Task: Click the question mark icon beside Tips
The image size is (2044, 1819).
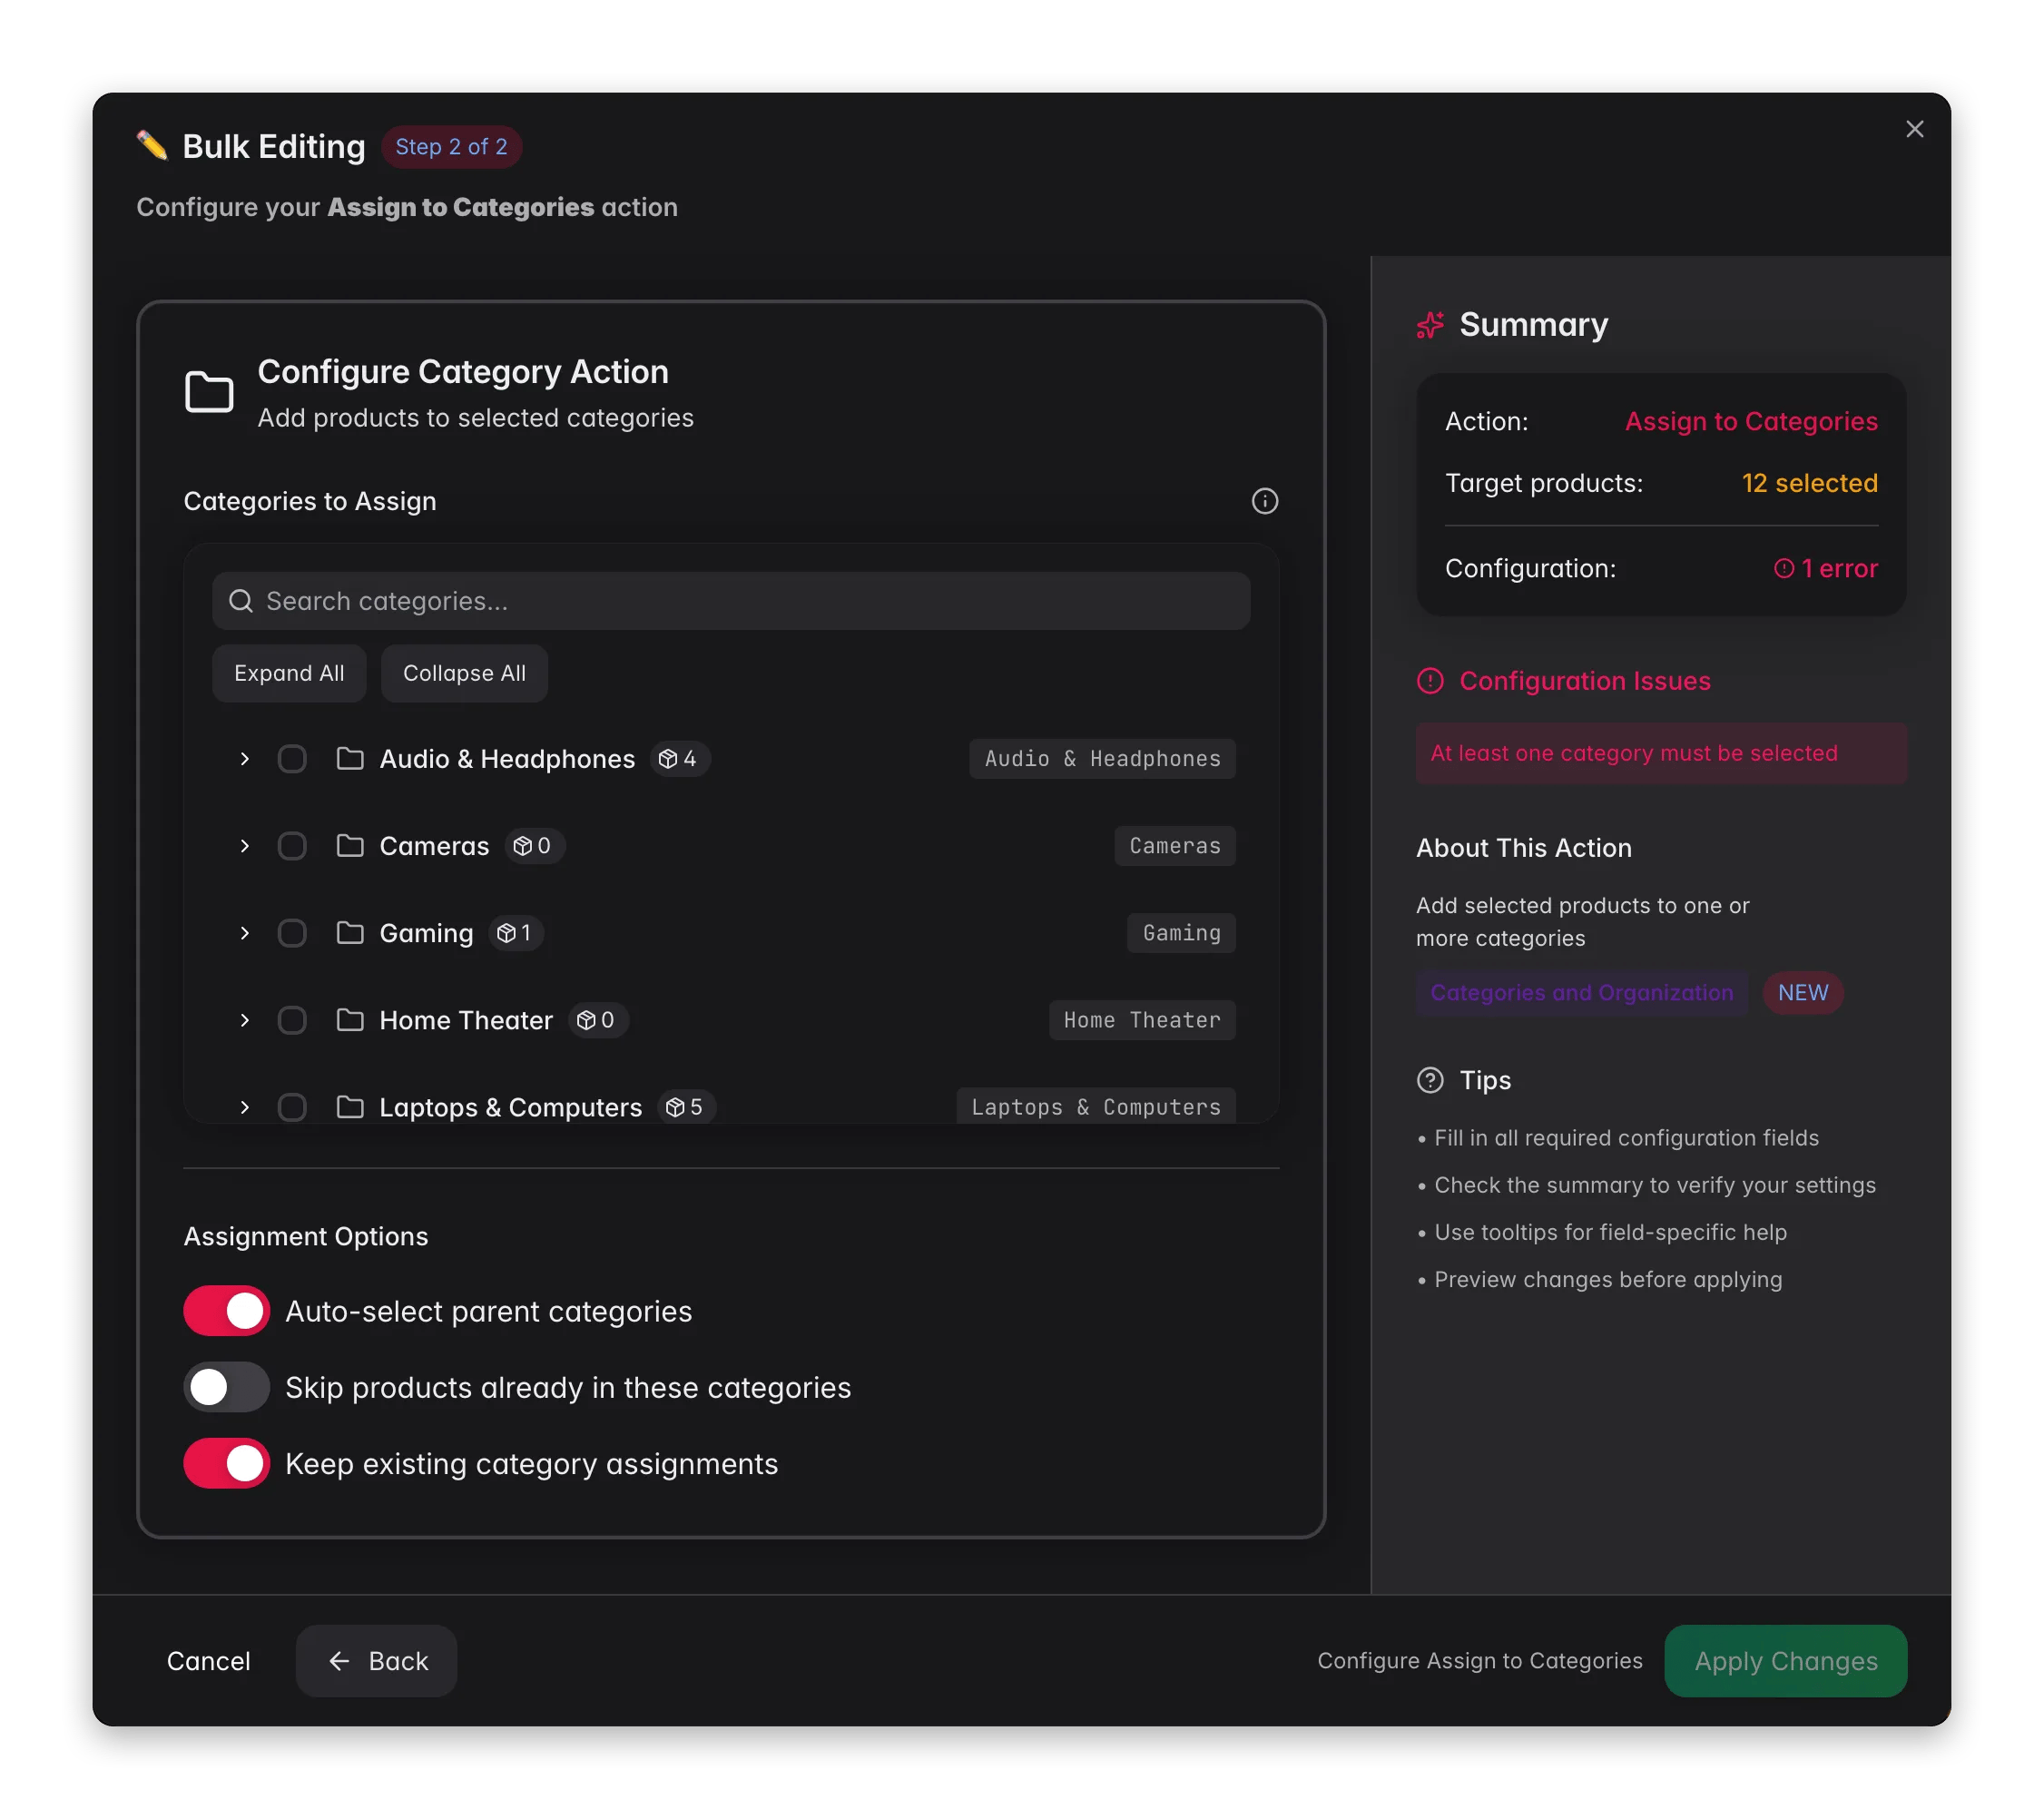Action: point(1430,1080)
